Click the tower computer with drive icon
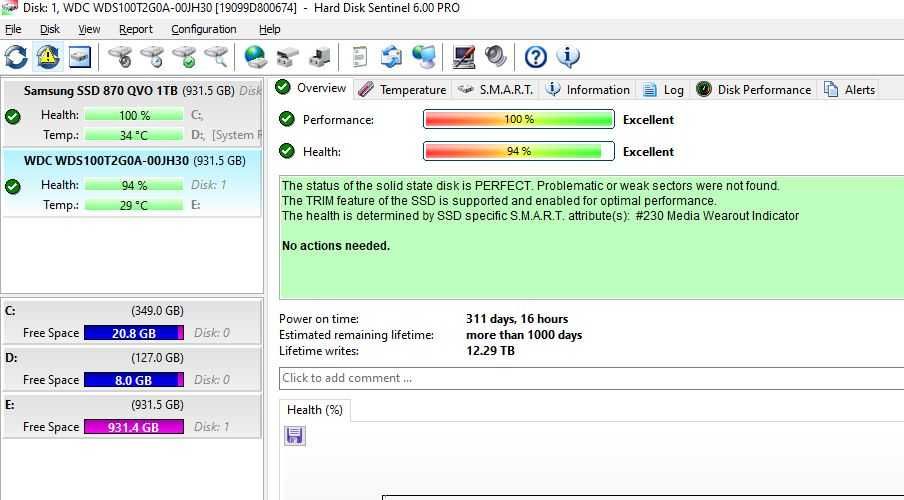Screen dimensions: 904x500 point(319,57)
